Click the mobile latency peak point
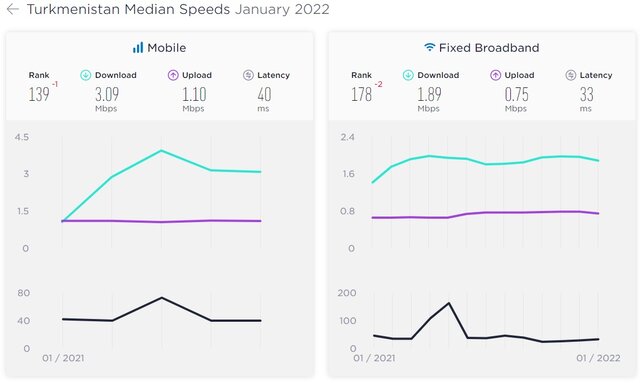Image resolution: width=640 pixels, height=383 pixels. pyautogui.click(x=162, y=298)
